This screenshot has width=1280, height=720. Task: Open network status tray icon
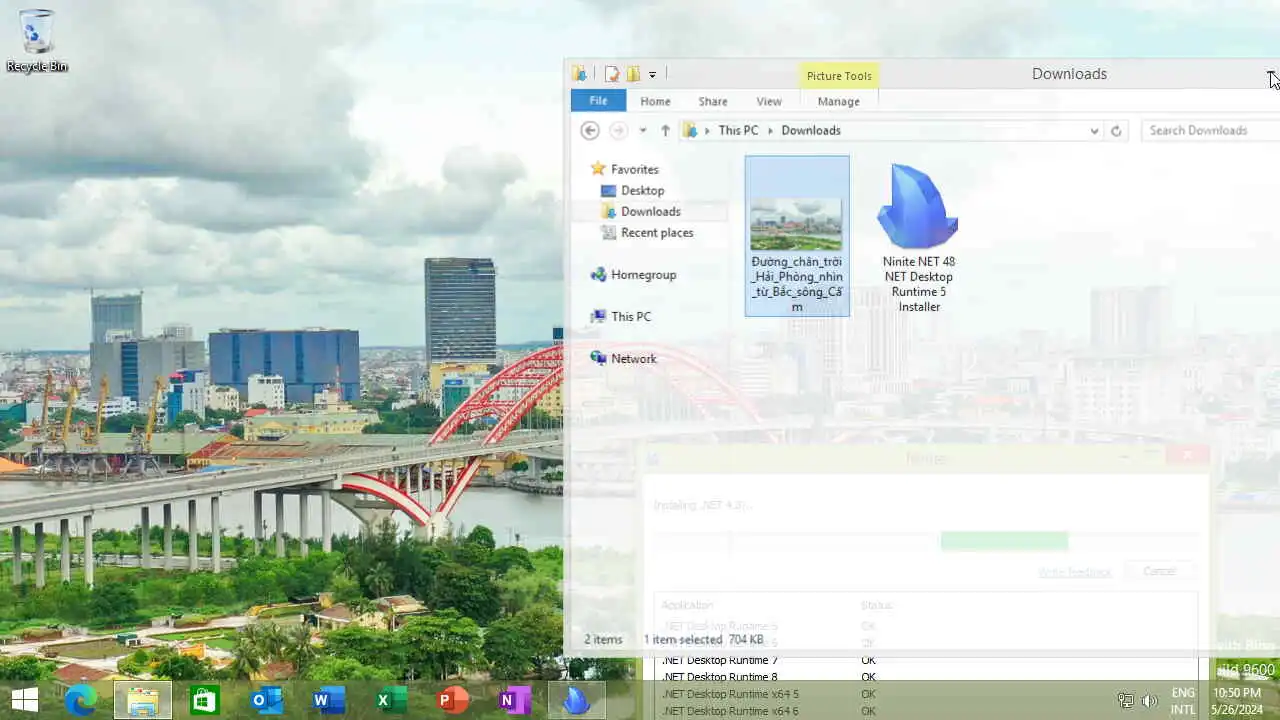[1125, 700]
